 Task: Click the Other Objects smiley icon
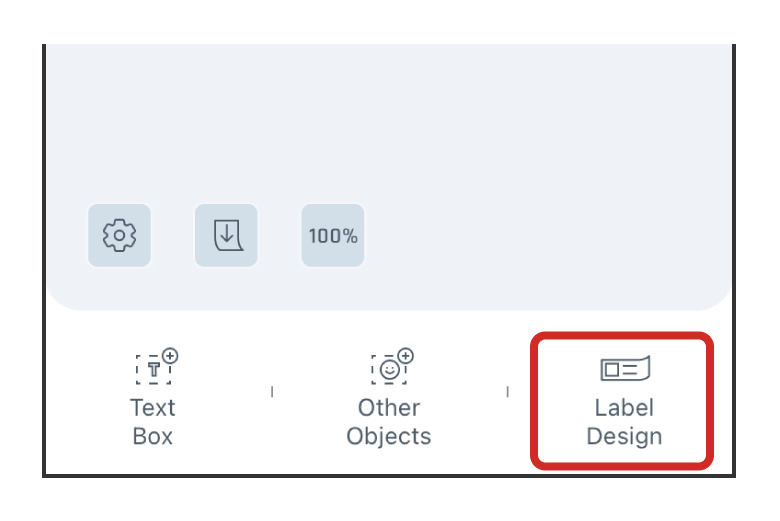pos(390,367)
